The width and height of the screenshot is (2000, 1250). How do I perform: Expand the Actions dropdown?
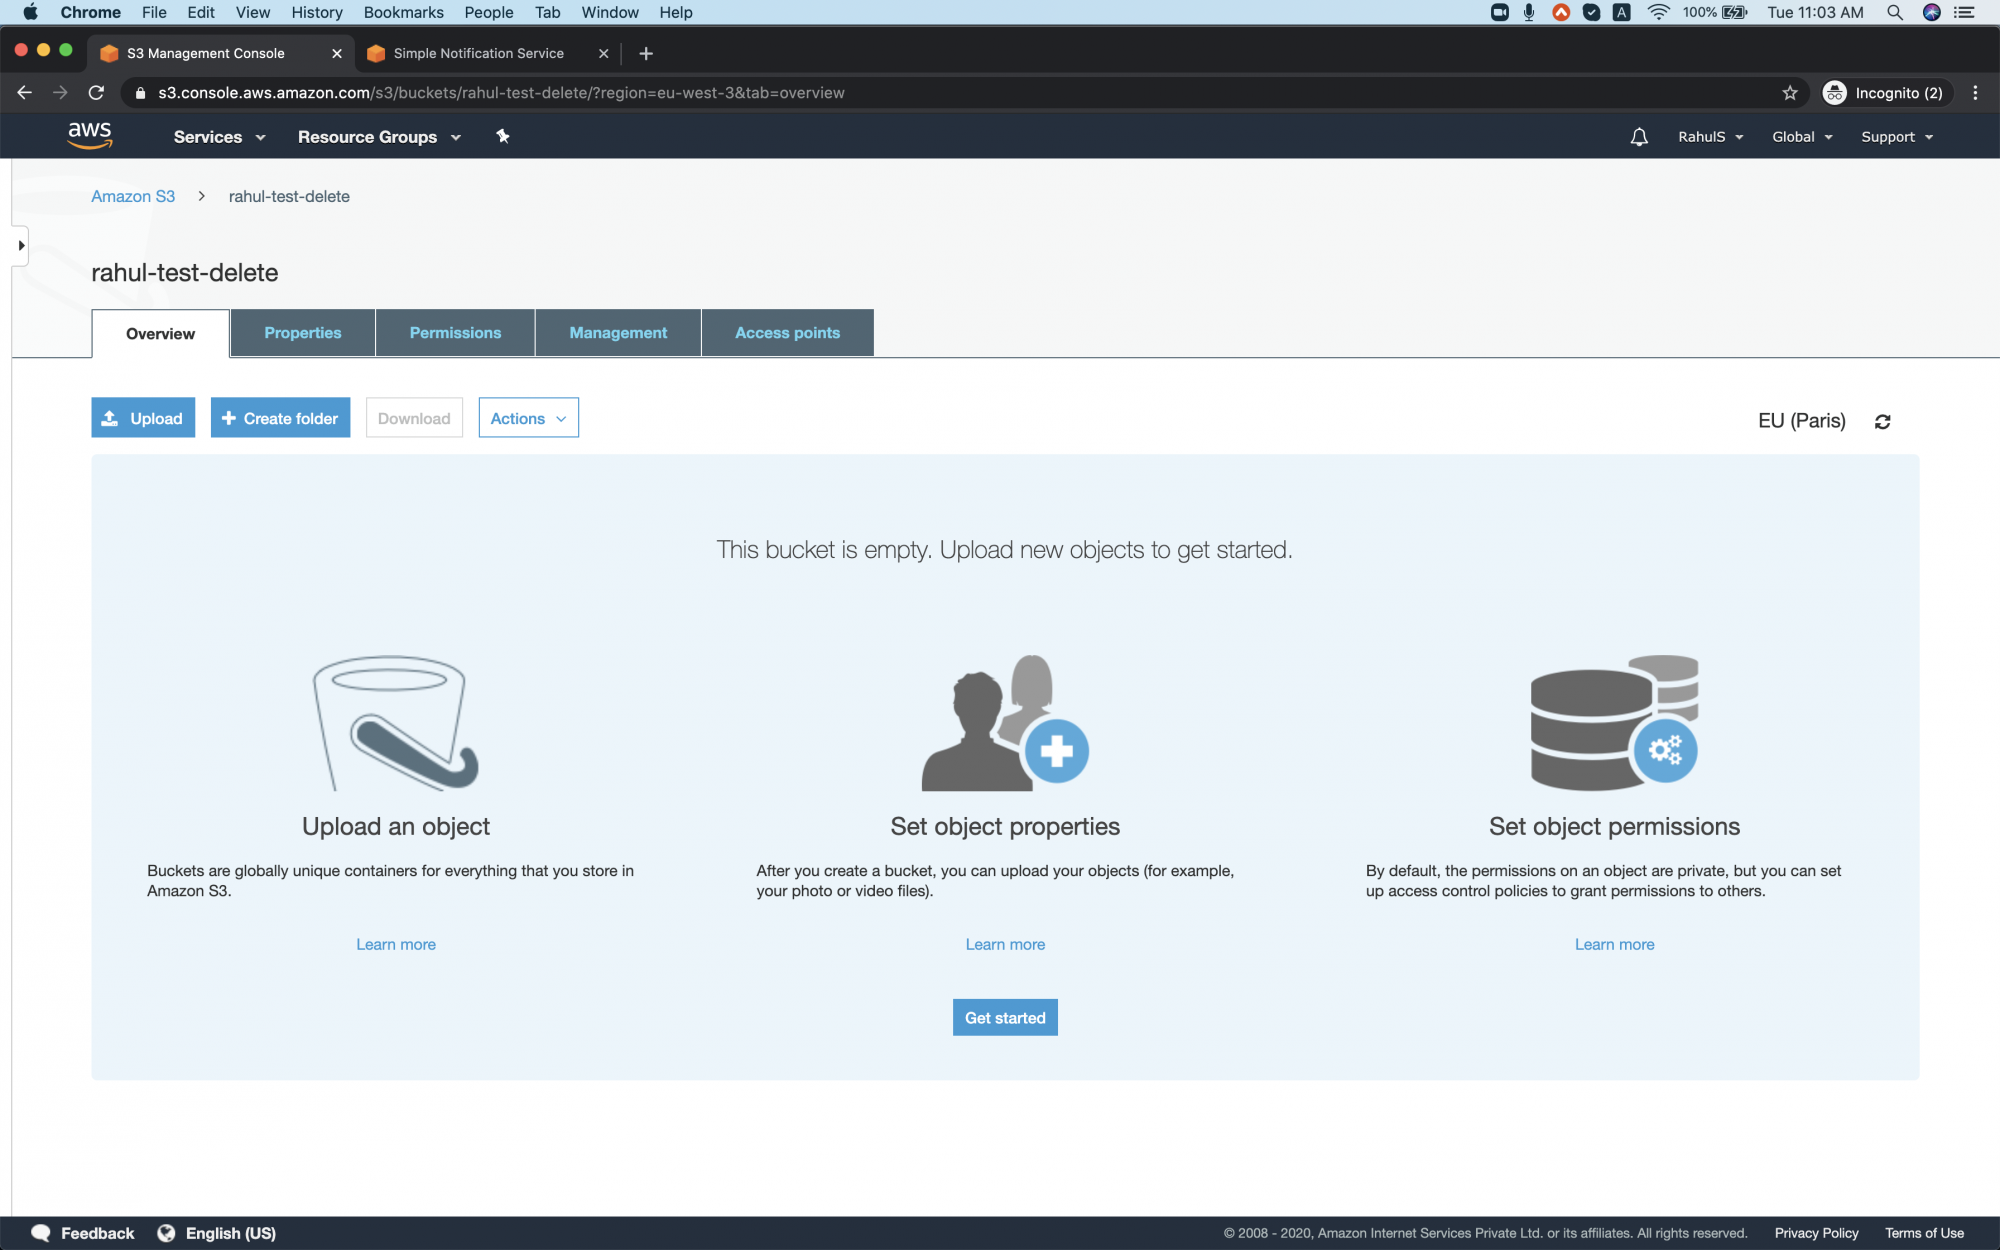(527, 418)
